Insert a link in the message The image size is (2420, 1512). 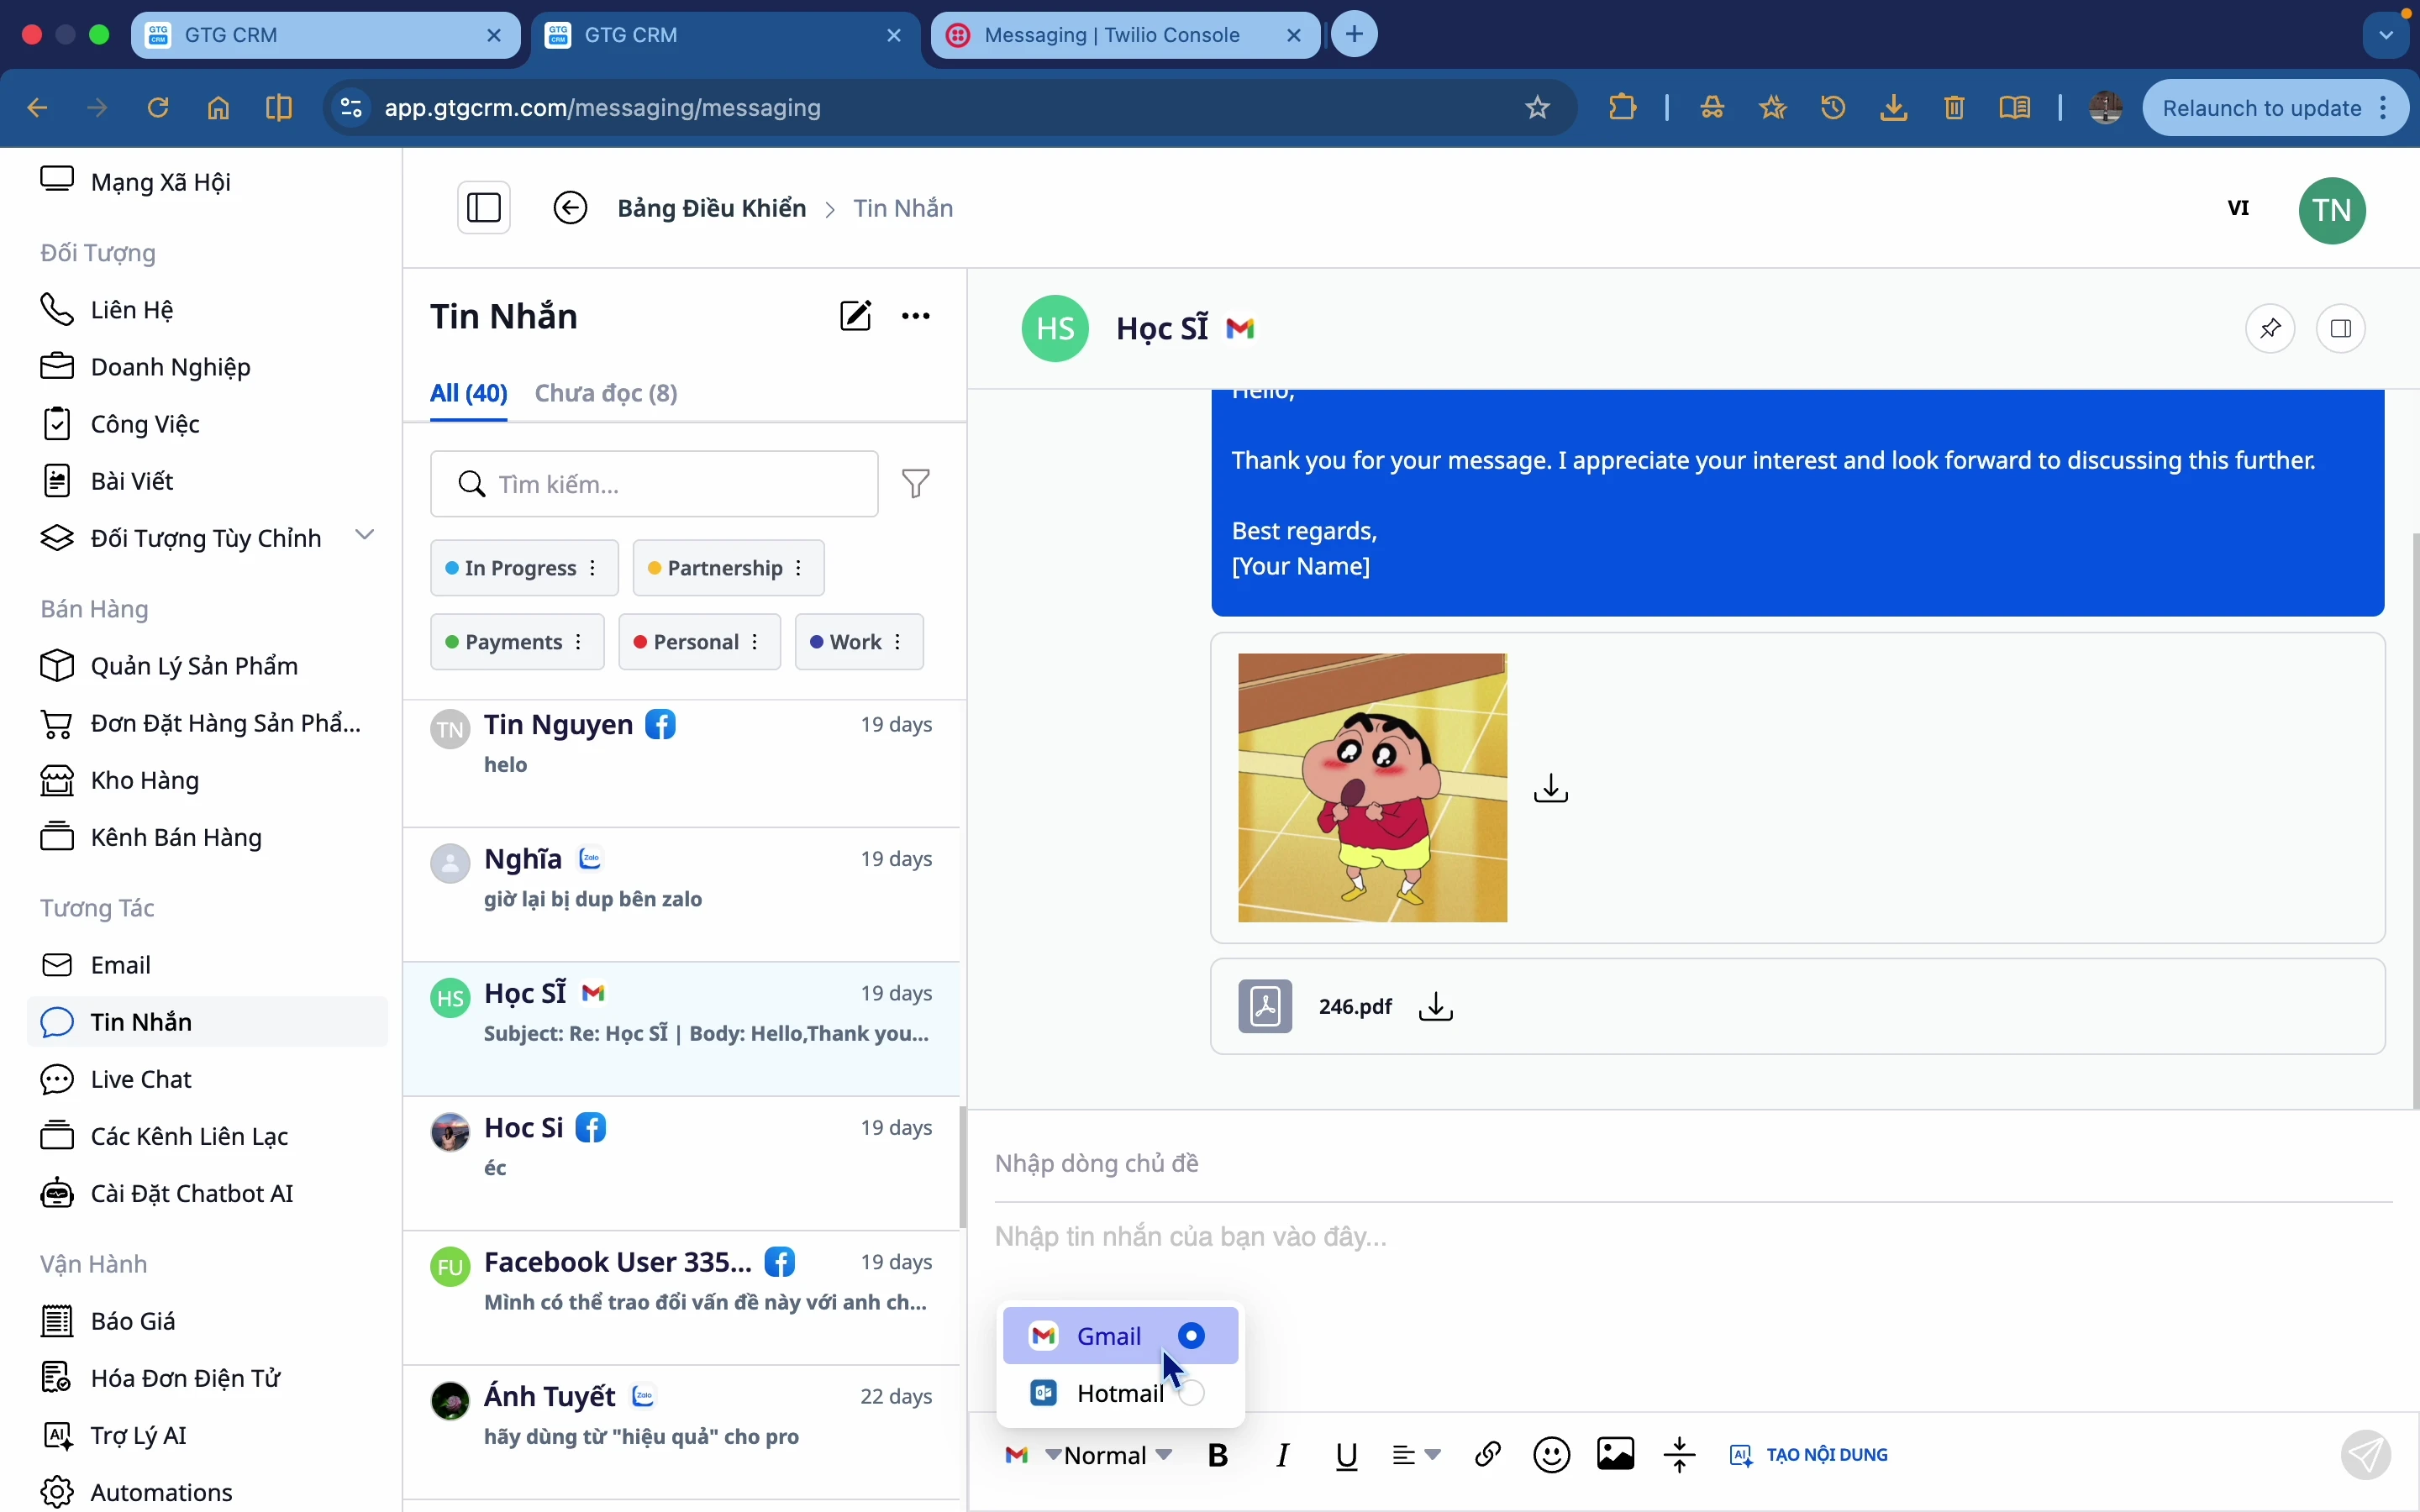(x=1488, y=1455)
